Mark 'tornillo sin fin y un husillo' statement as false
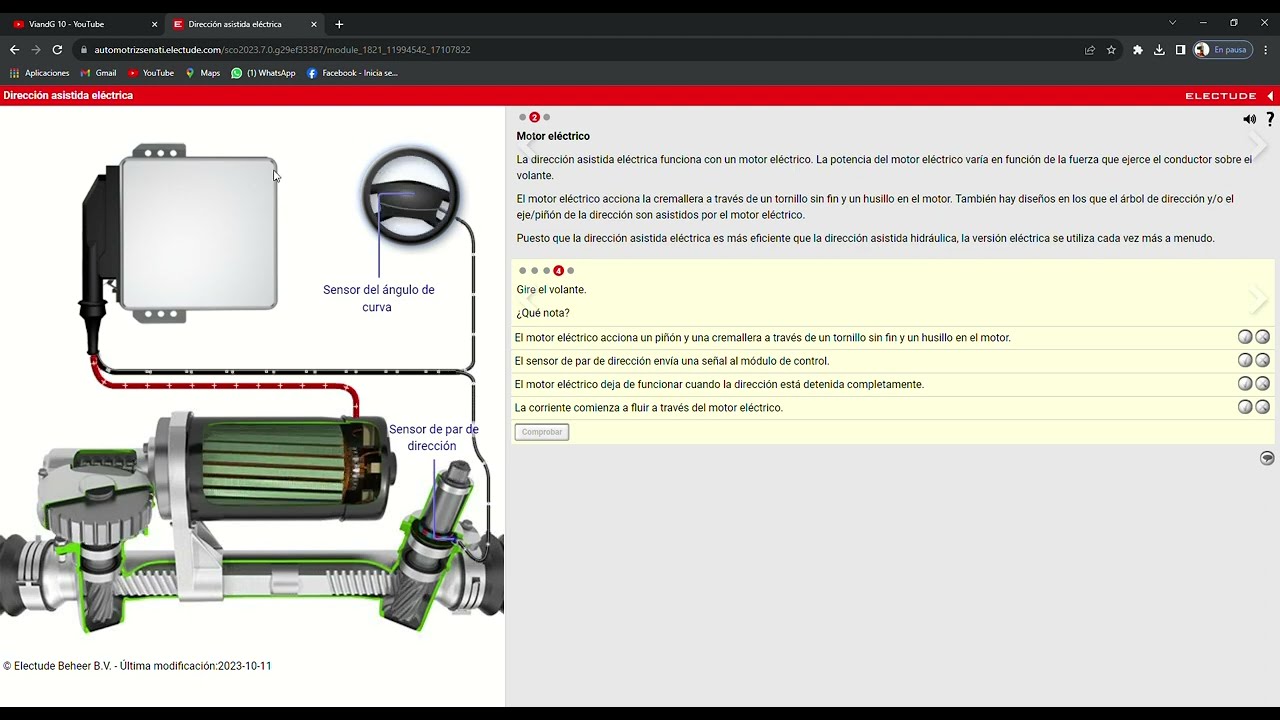 [x=1263, y=337]
